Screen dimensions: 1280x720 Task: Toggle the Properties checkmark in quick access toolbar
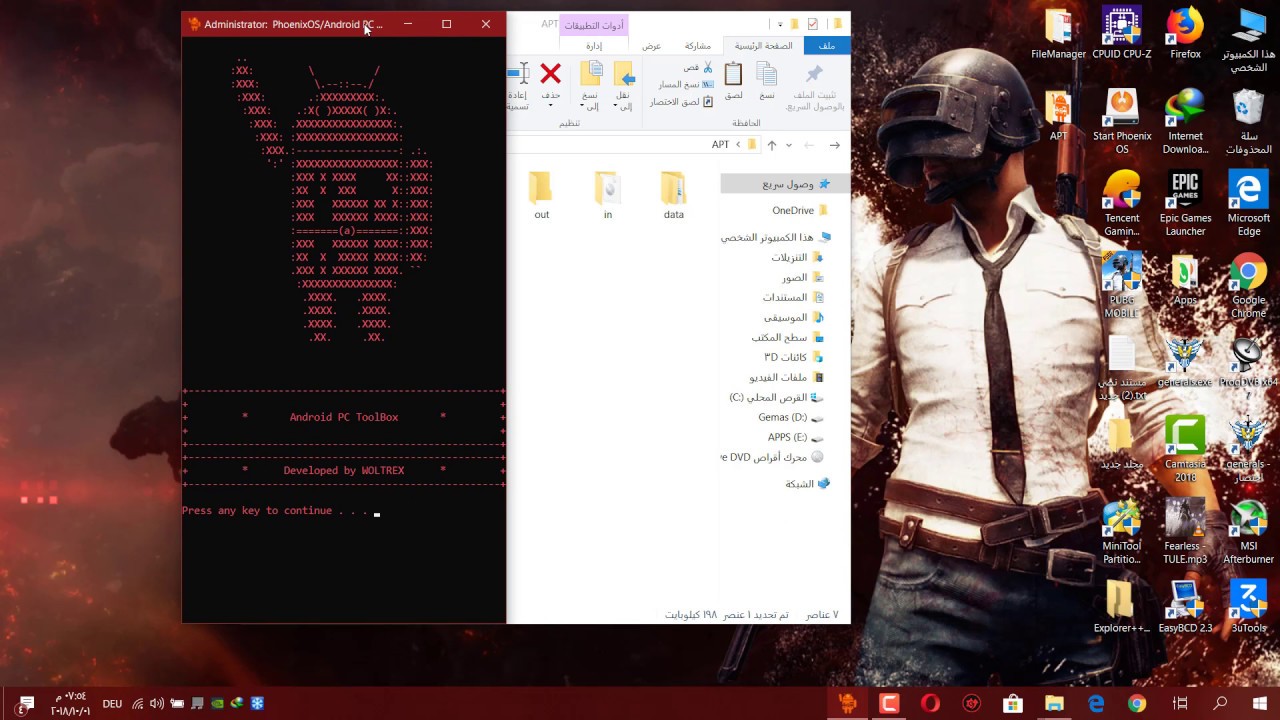point(812,24)
